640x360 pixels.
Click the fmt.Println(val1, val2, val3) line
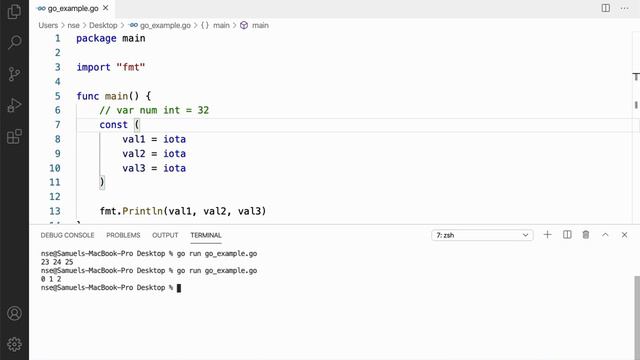pyautogui.click(x=183, y=211)
